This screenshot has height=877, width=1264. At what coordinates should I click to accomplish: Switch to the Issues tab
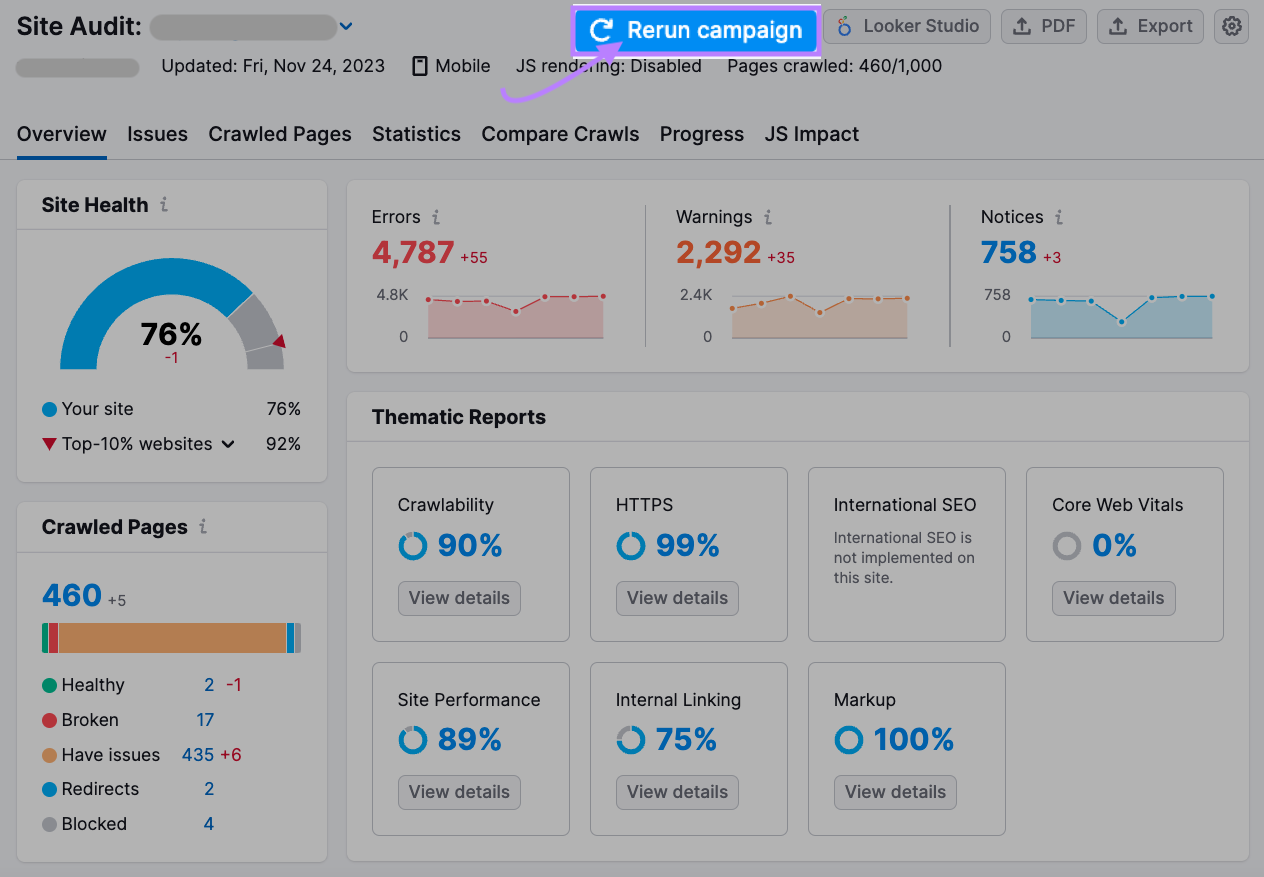pos(157,133)
